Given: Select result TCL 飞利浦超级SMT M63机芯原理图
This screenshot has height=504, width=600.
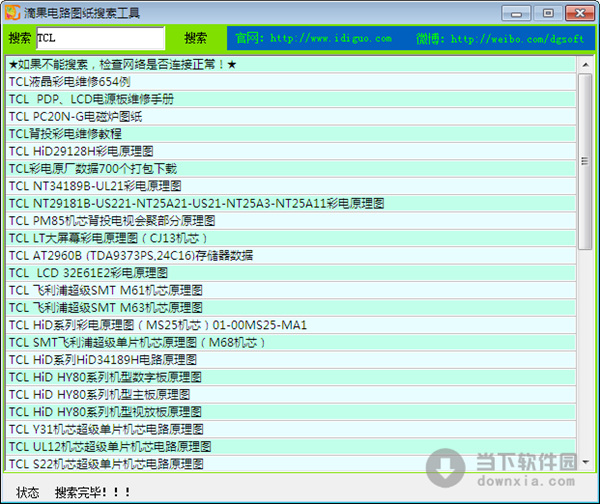Looking at the screenshot, I should [291, 308].
